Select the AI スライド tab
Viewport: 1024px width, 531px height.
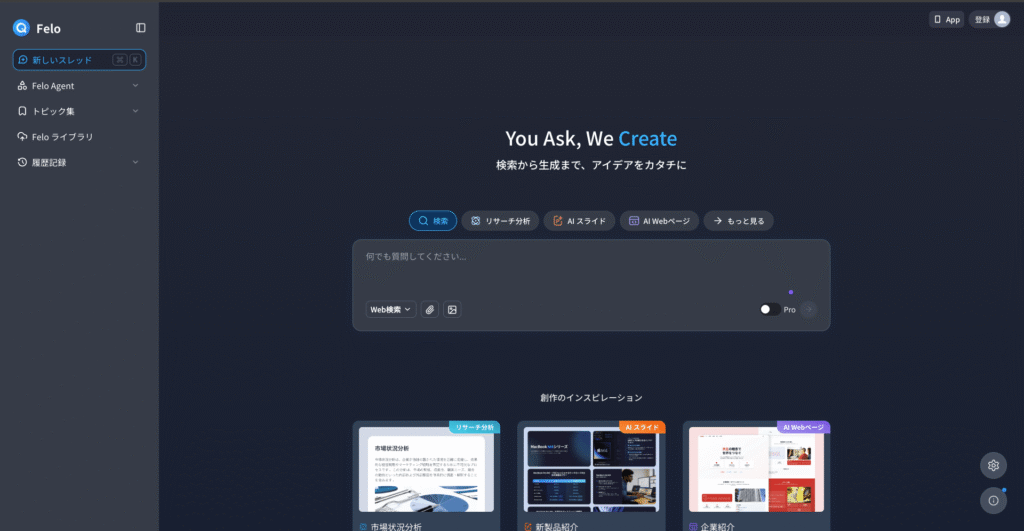coord(579,221)
